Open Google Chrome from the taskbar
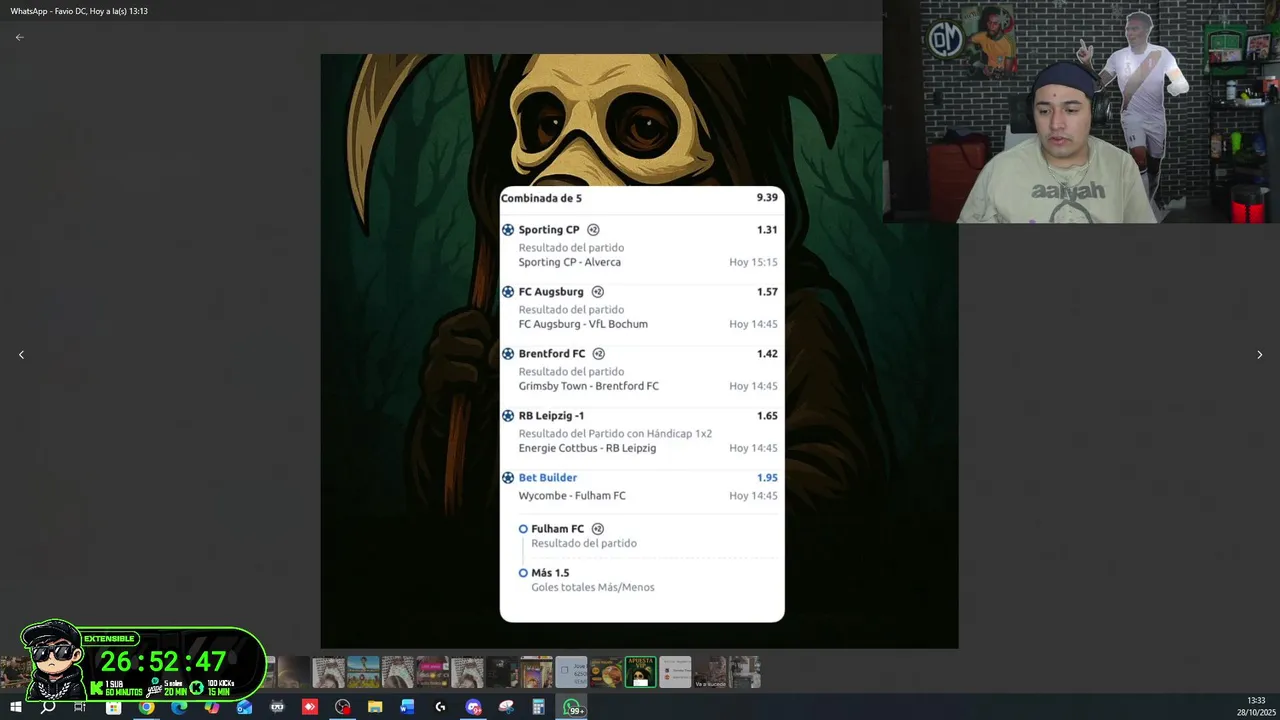This screenshot has width=1280, height=720. click(146, 707)
